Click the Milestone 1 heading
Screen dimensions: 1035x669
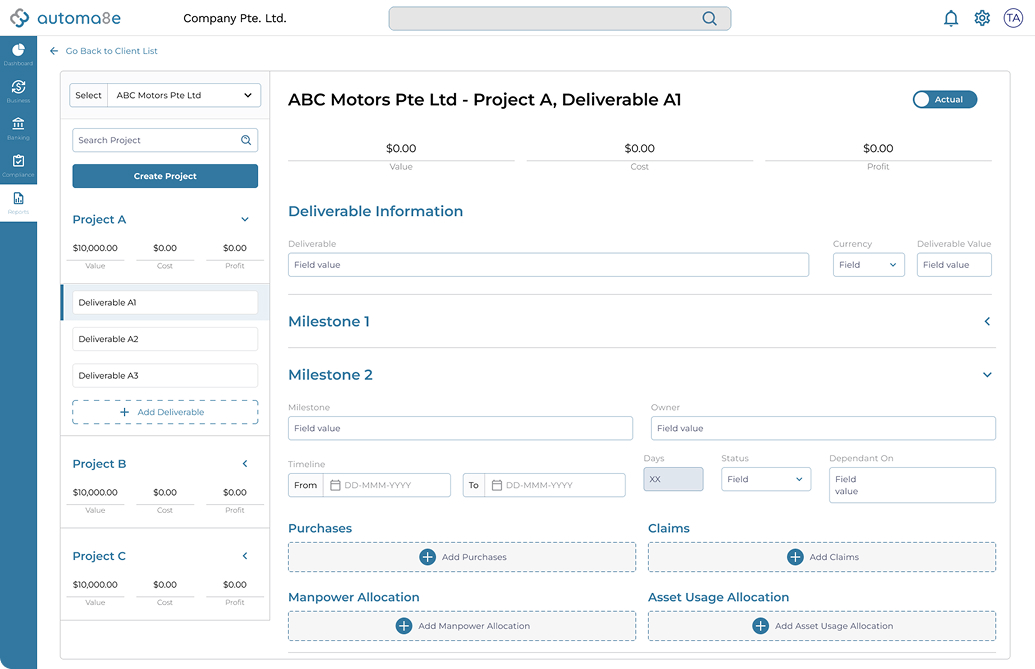coord(329,321)
